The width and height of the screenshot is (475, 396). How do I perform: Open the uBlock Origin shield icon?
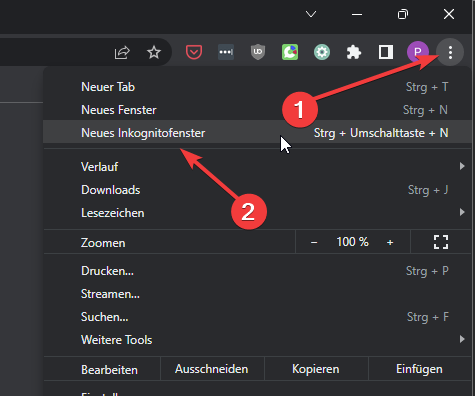pos(258,52)
